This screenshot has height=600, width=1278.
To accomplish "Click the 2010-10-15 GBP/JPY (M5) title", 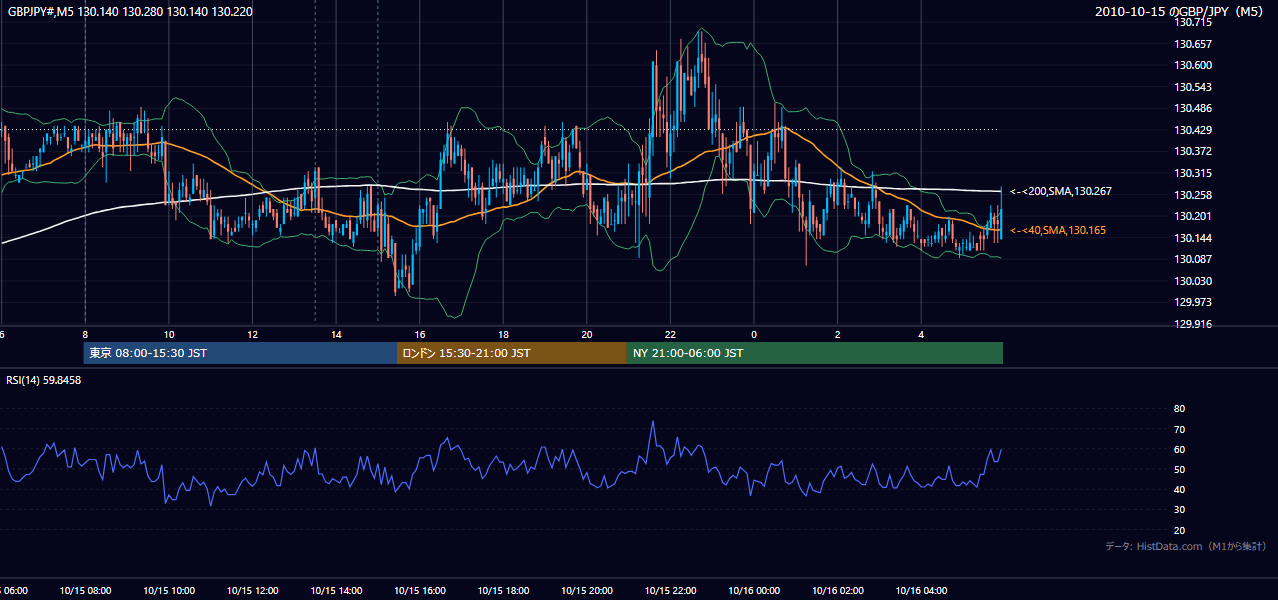I will pos(1180,11).
